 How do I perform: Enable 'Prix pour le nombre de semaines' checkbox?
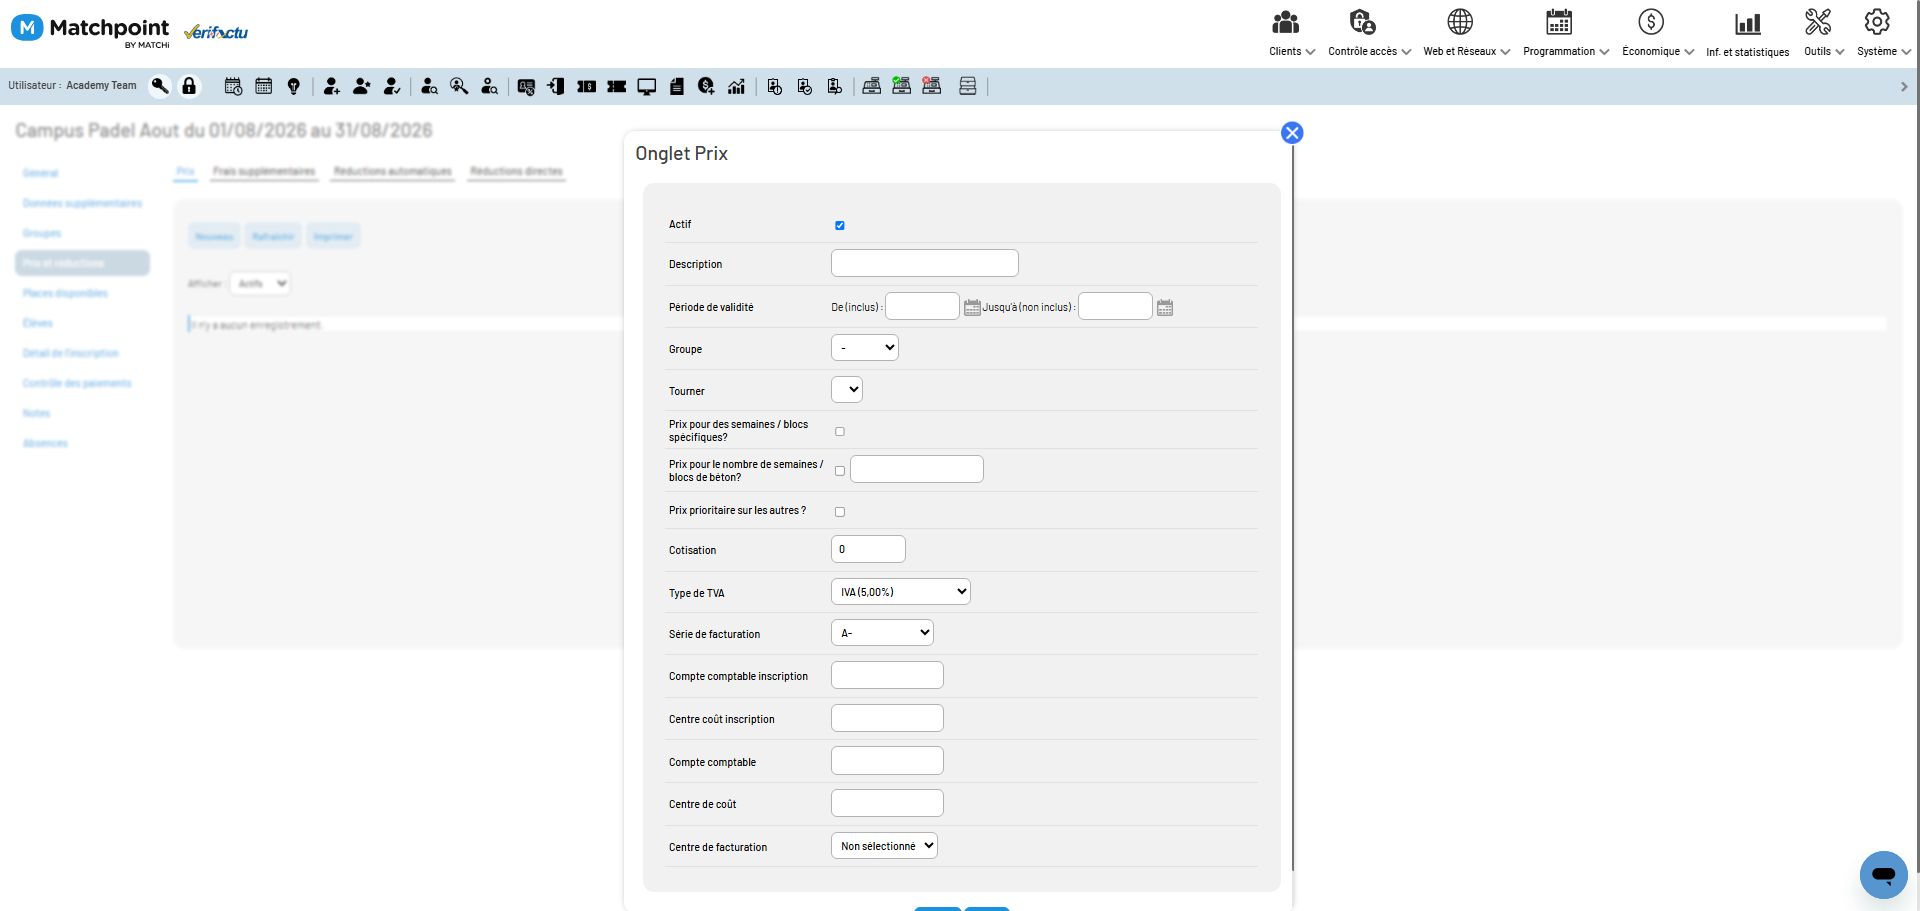840,471
